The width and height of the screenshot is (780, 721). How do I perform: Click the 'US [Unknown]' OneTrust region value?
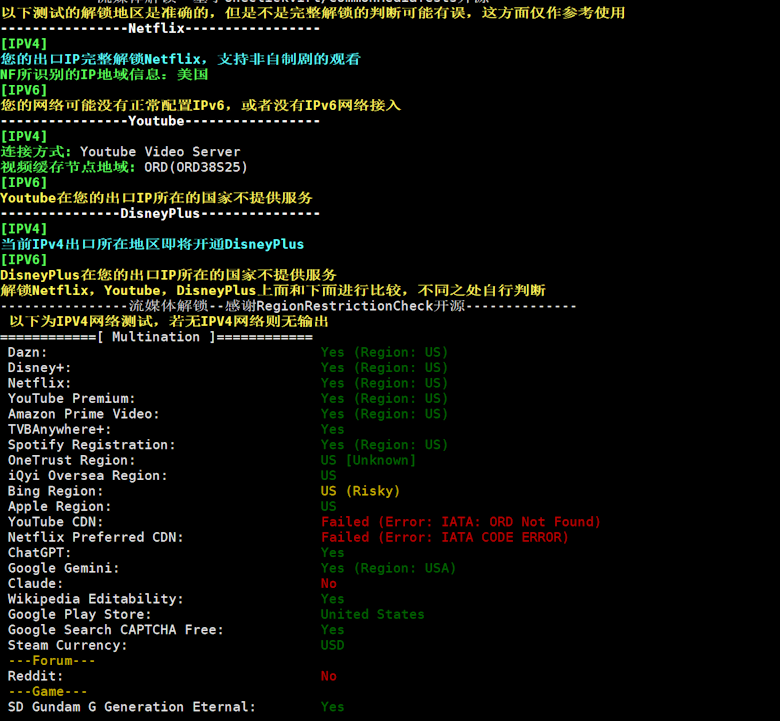pyautogui.click(x=368, y=460)
